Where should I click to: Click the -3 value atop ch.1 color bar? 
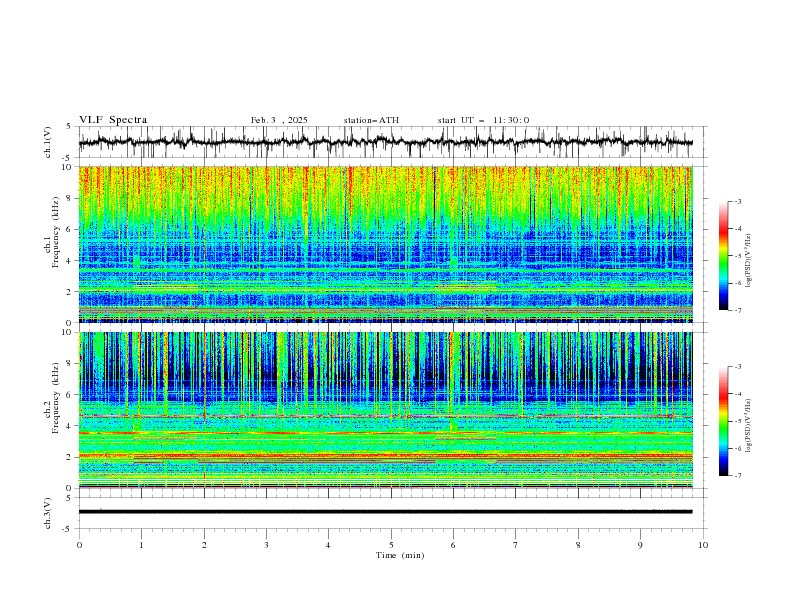(738, 201)
